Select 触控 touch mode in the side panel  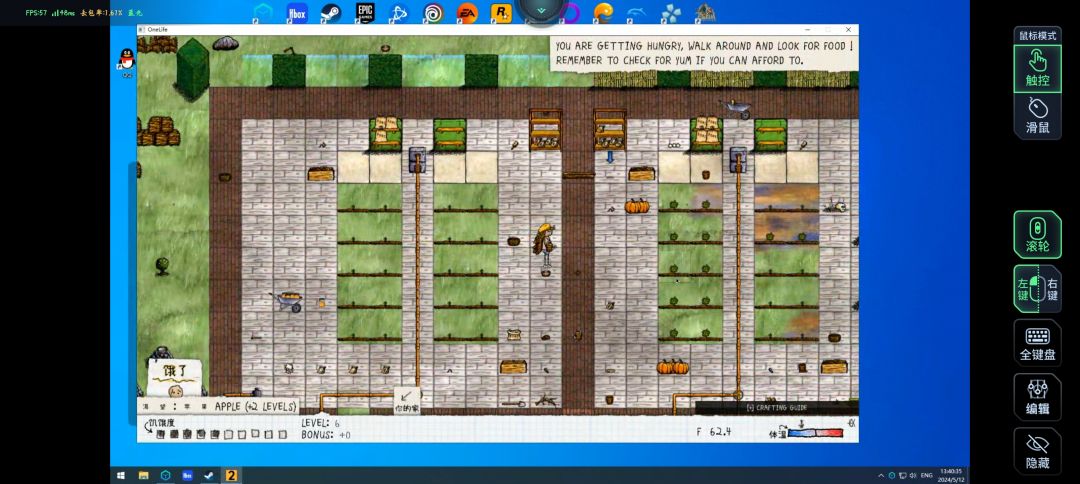click(1037, 69)
